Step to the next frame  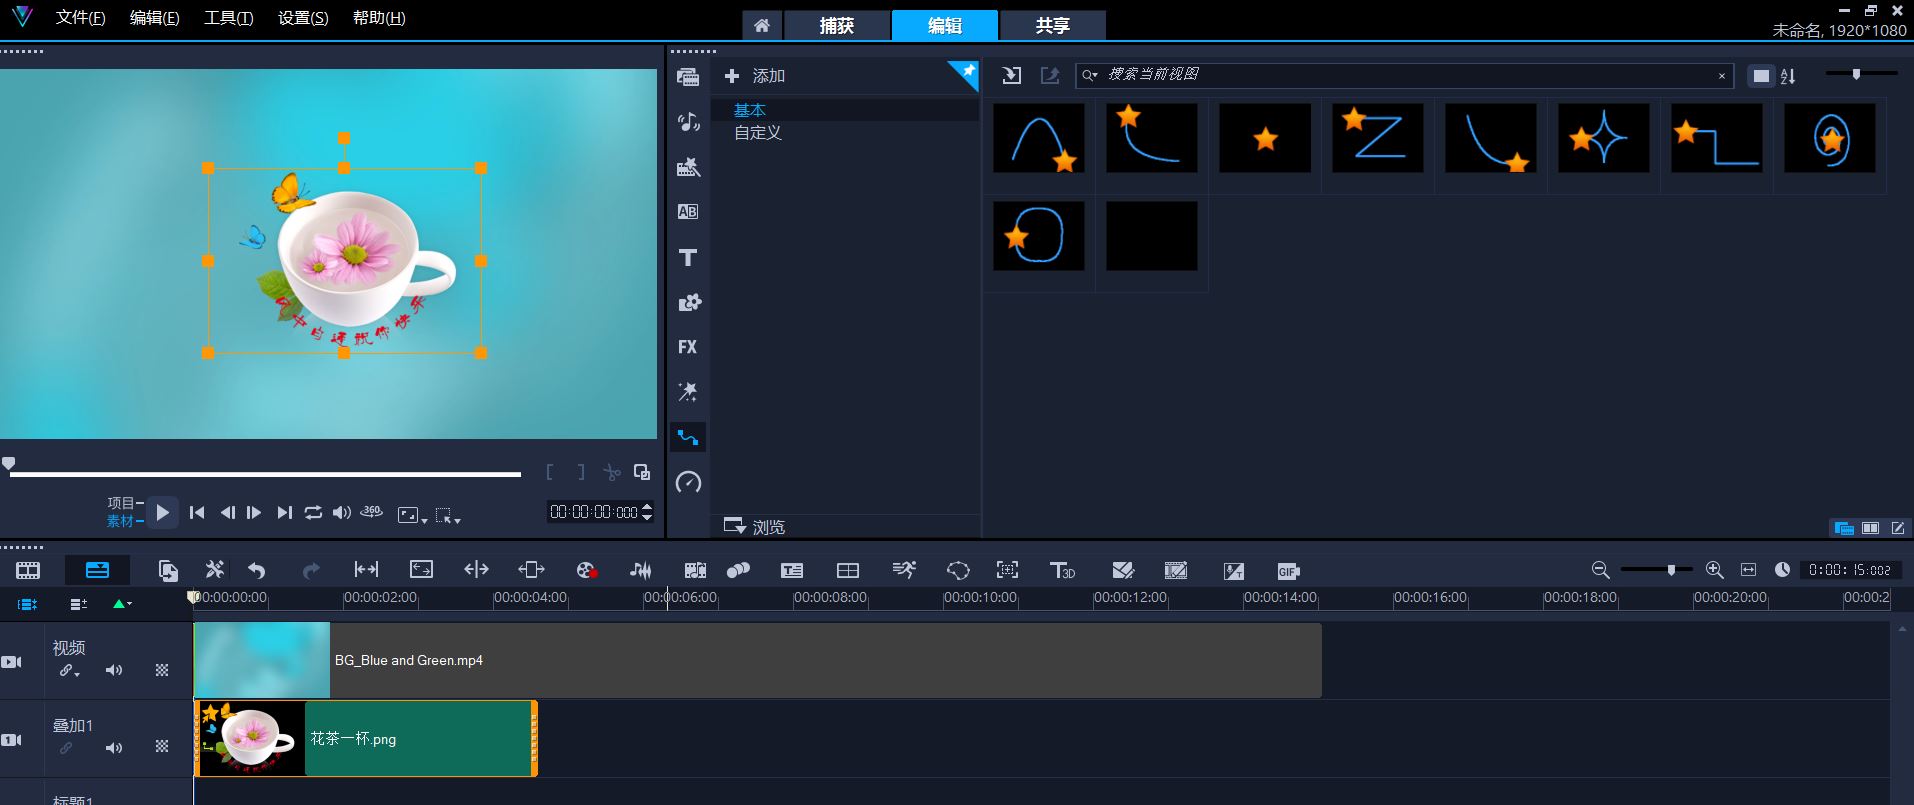254,512
